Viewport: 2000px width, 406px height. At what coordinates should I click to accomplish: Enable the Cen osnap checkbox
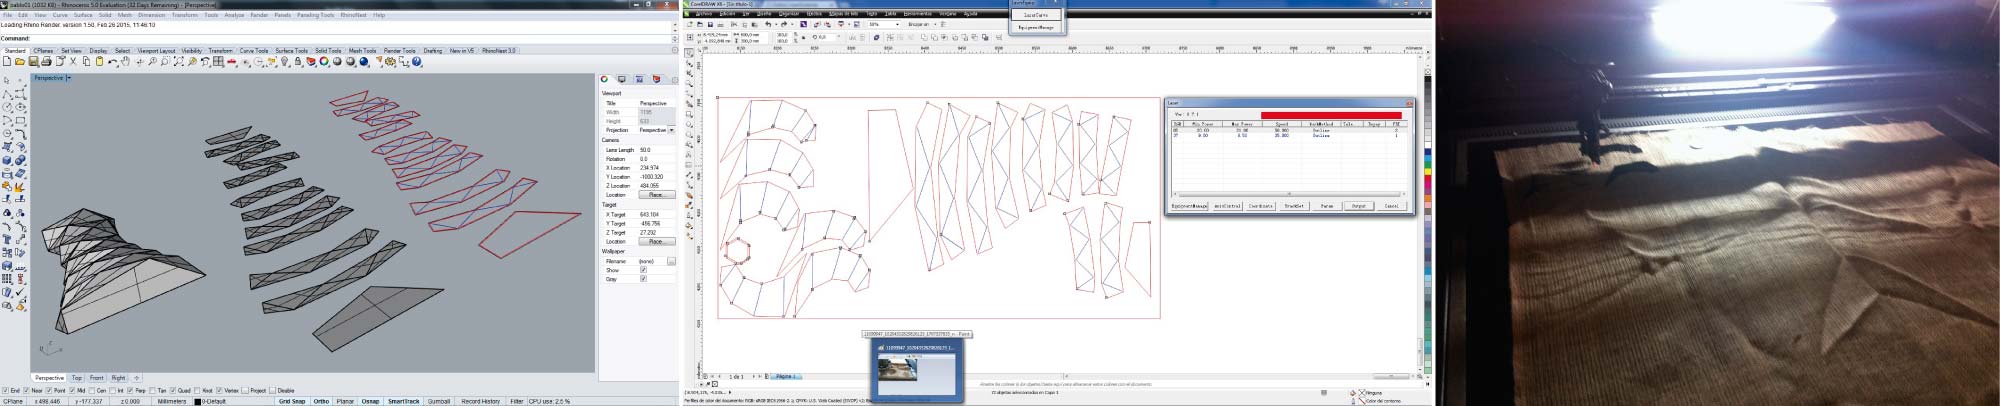coord(92,390)
